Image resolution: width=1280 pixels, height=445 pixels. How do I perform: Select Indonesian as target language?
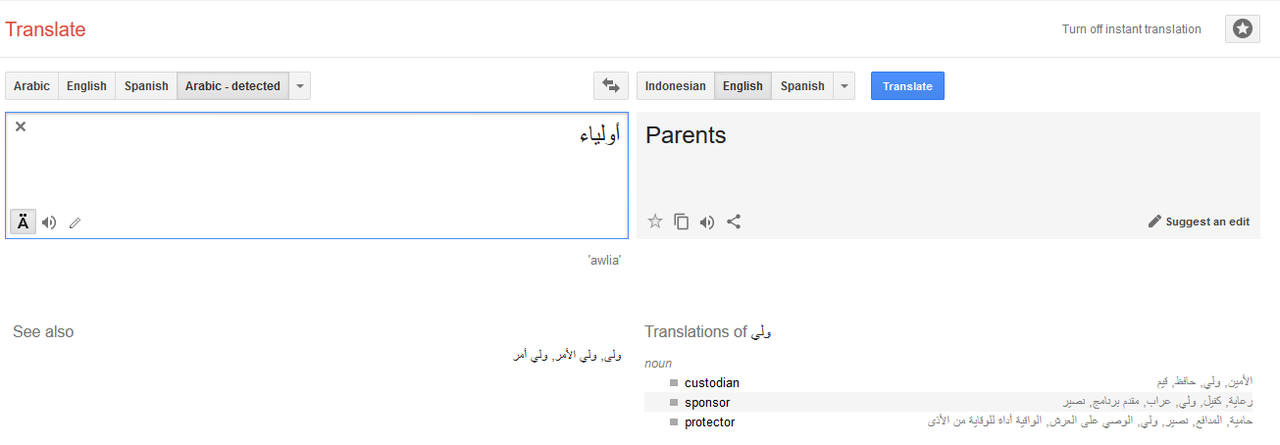click(x=675, y=86)
